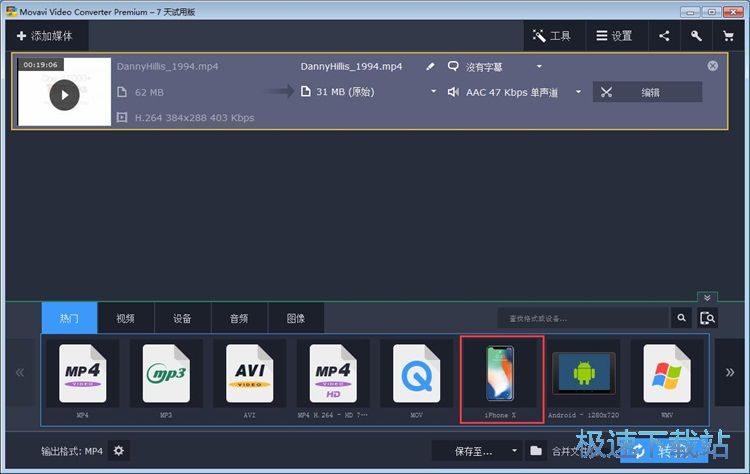Collapse the format panel with double chevron
Viewport: 750px width, 474px height.
click(707, 297)
